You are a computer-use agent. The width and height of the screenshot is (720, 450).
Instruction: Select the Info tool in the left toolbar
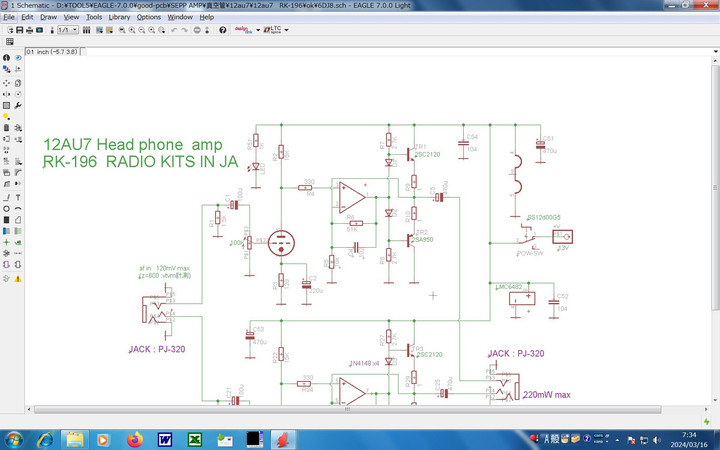pyautogui.click(x=6, y=57)
